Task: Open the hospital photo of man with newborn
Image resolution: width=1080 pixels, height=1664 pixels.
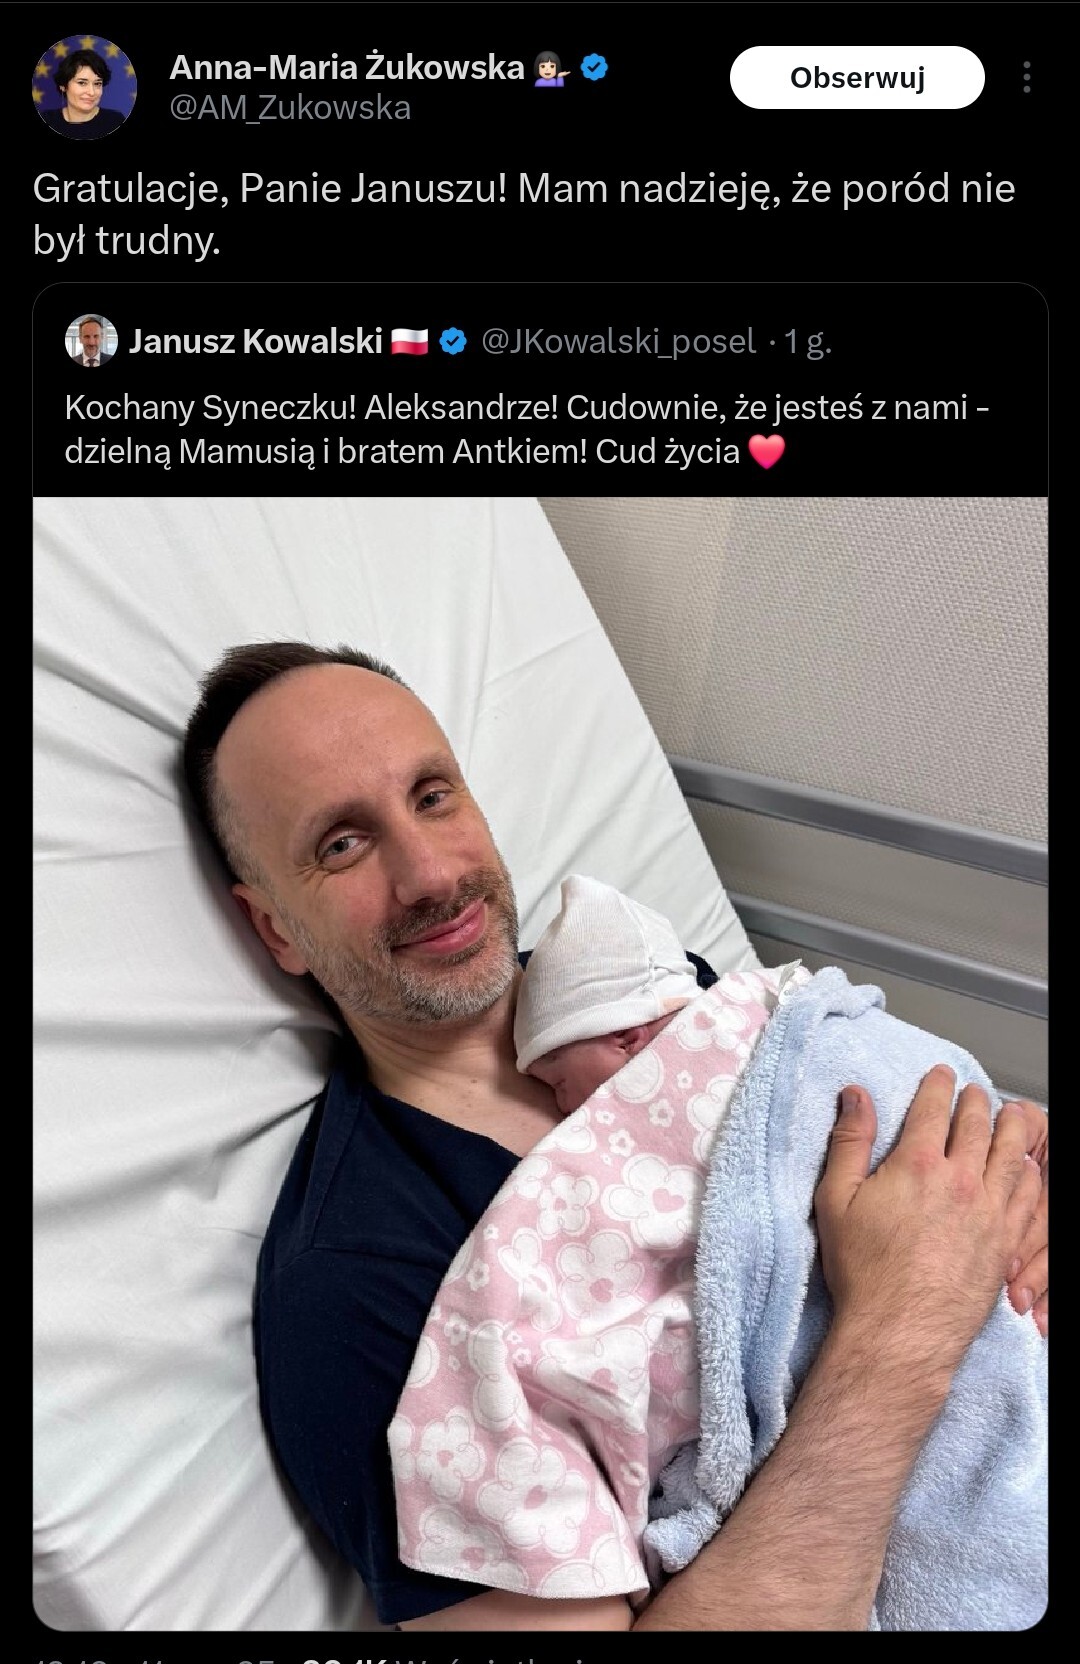Action: click(x=540, y=1063)
